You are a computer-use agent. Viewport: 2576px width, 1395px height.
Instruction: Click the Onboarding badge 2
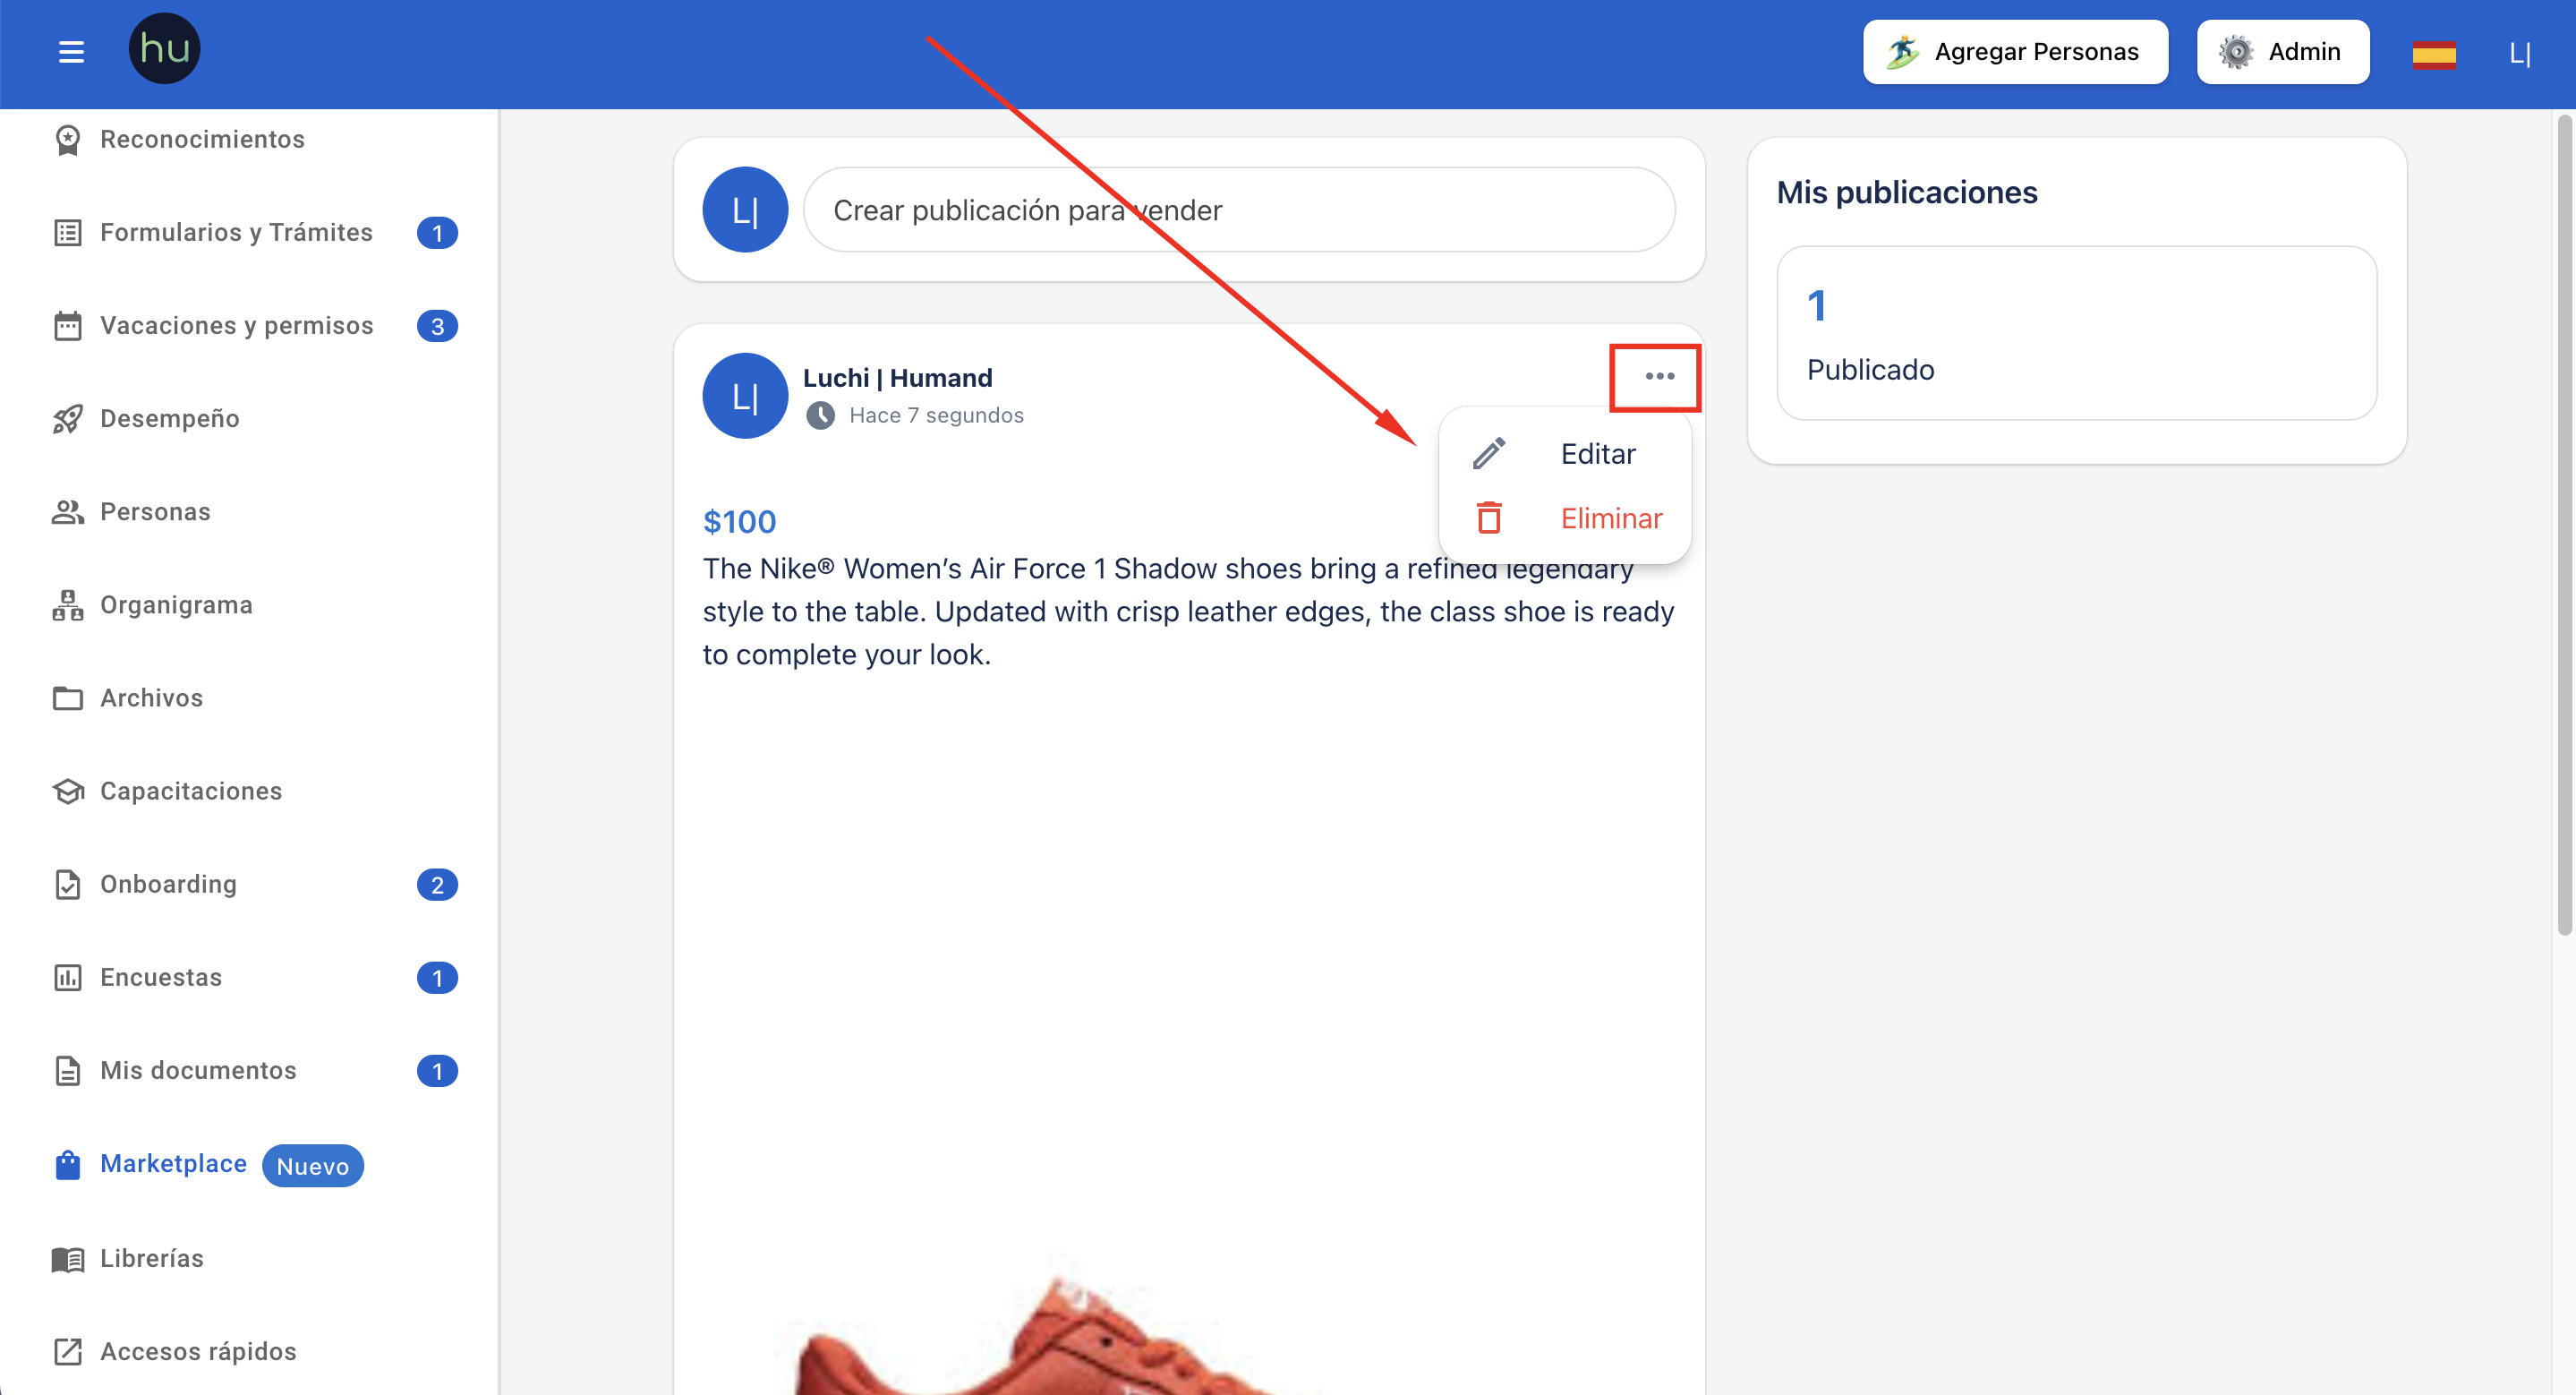[x=437, y=885]
